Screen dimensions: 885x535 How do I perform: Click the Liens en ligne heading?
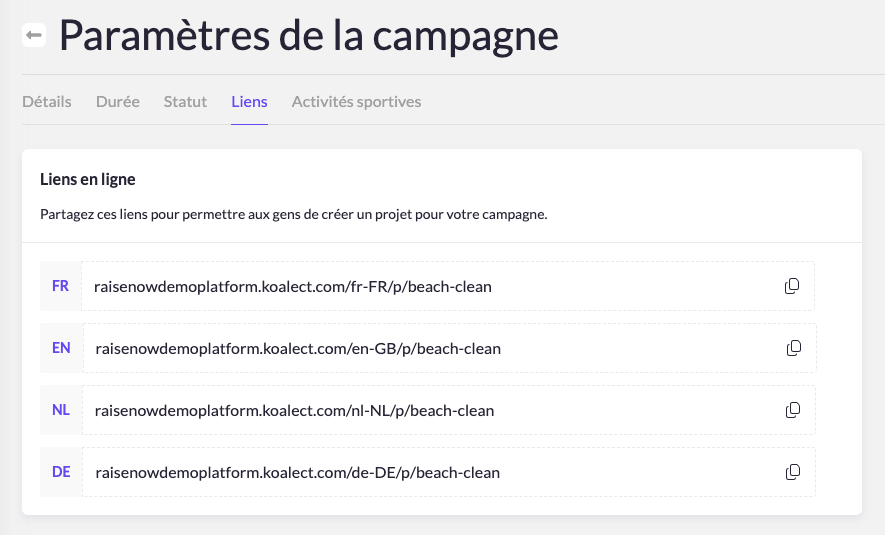pos(88,180)
